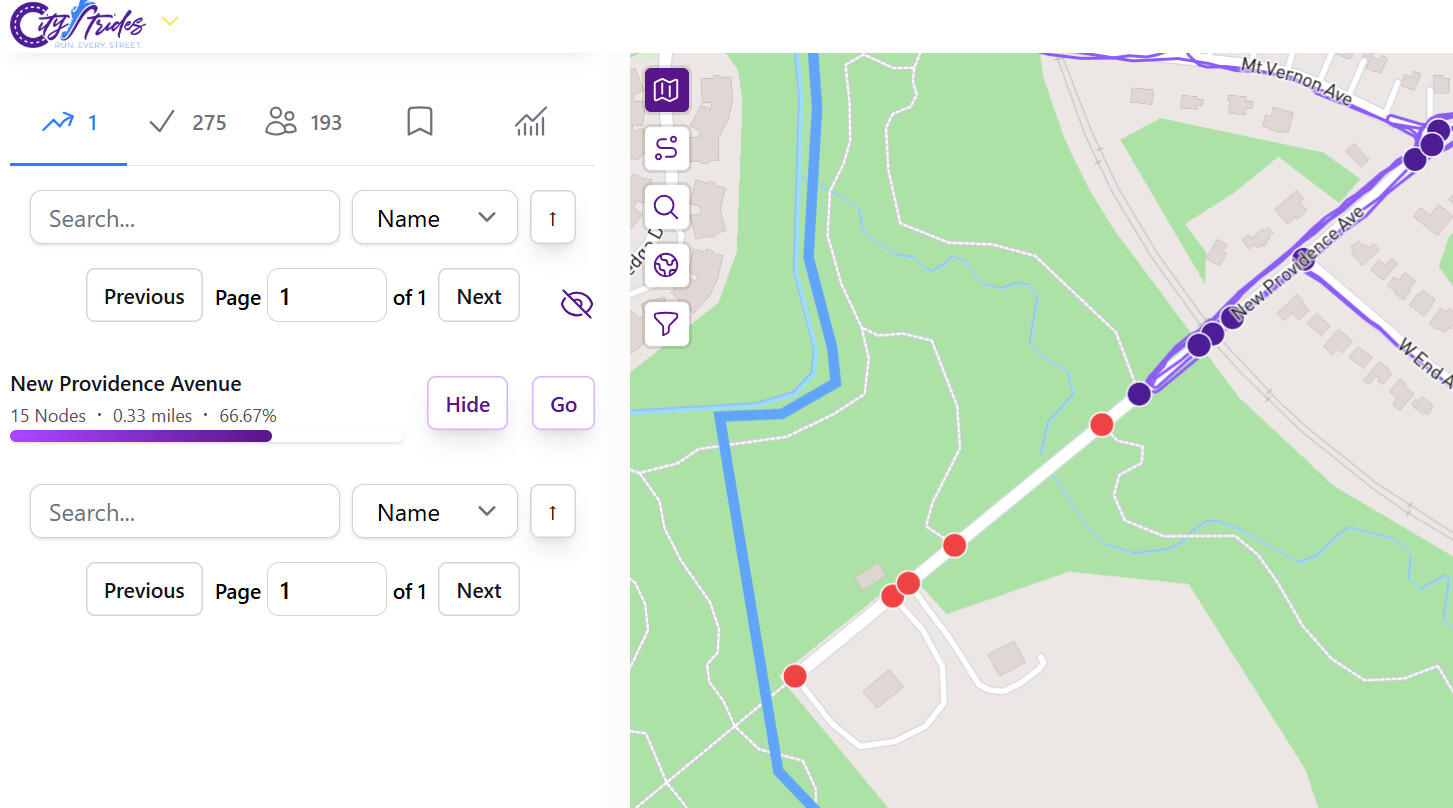
Task: Click the CityStrides logo
Action: click(x=77, y=25)
